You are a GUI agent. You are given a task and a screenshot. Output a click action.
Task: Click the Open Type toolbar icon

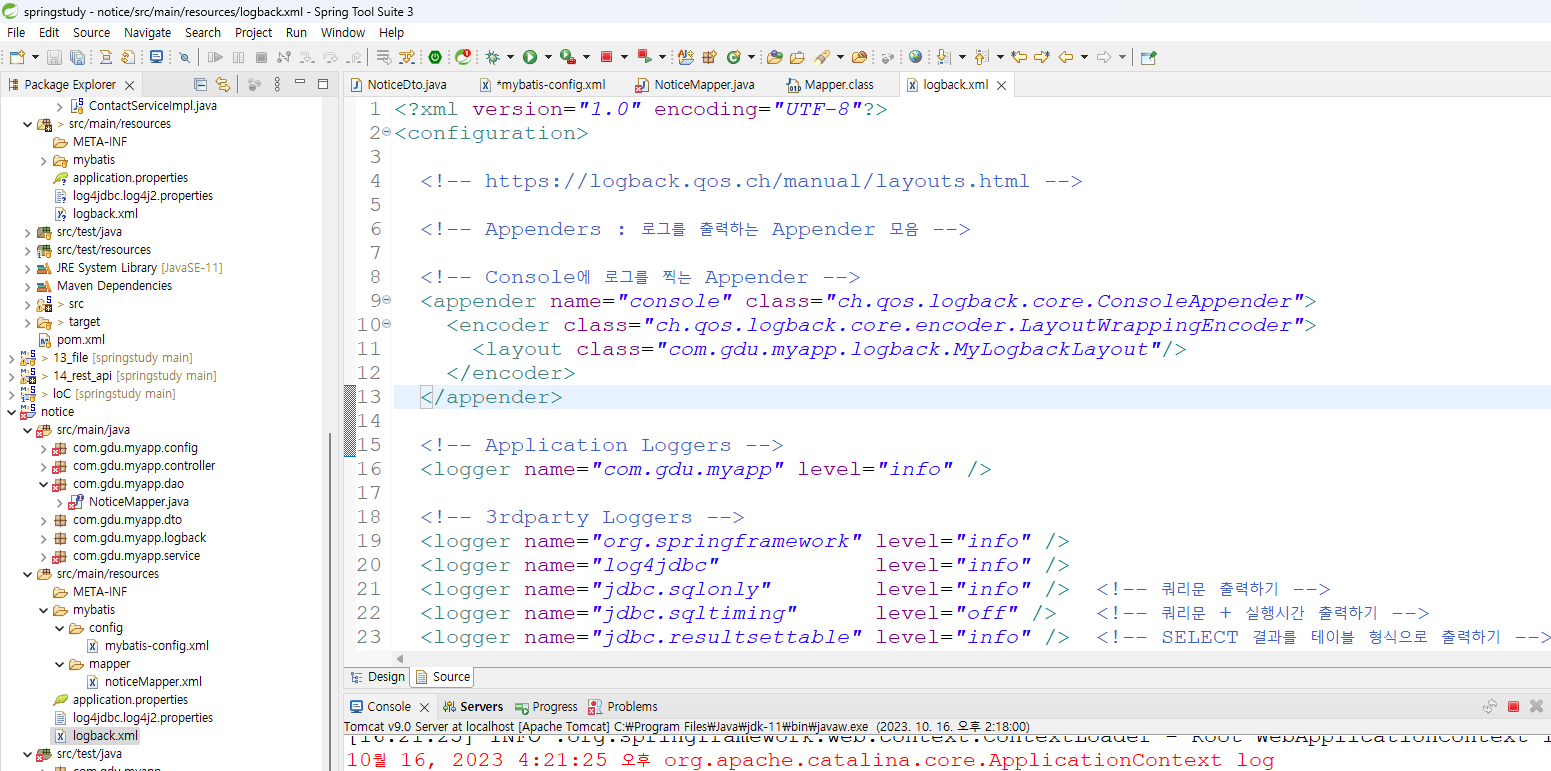tap(776, 57)
